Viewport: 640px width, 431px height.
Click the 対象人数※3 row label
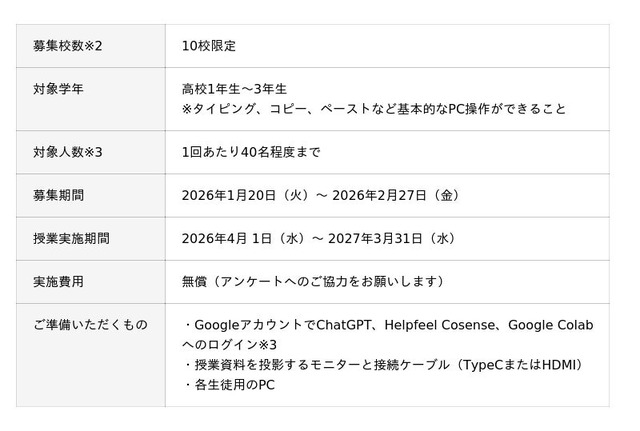pos(68,152)
